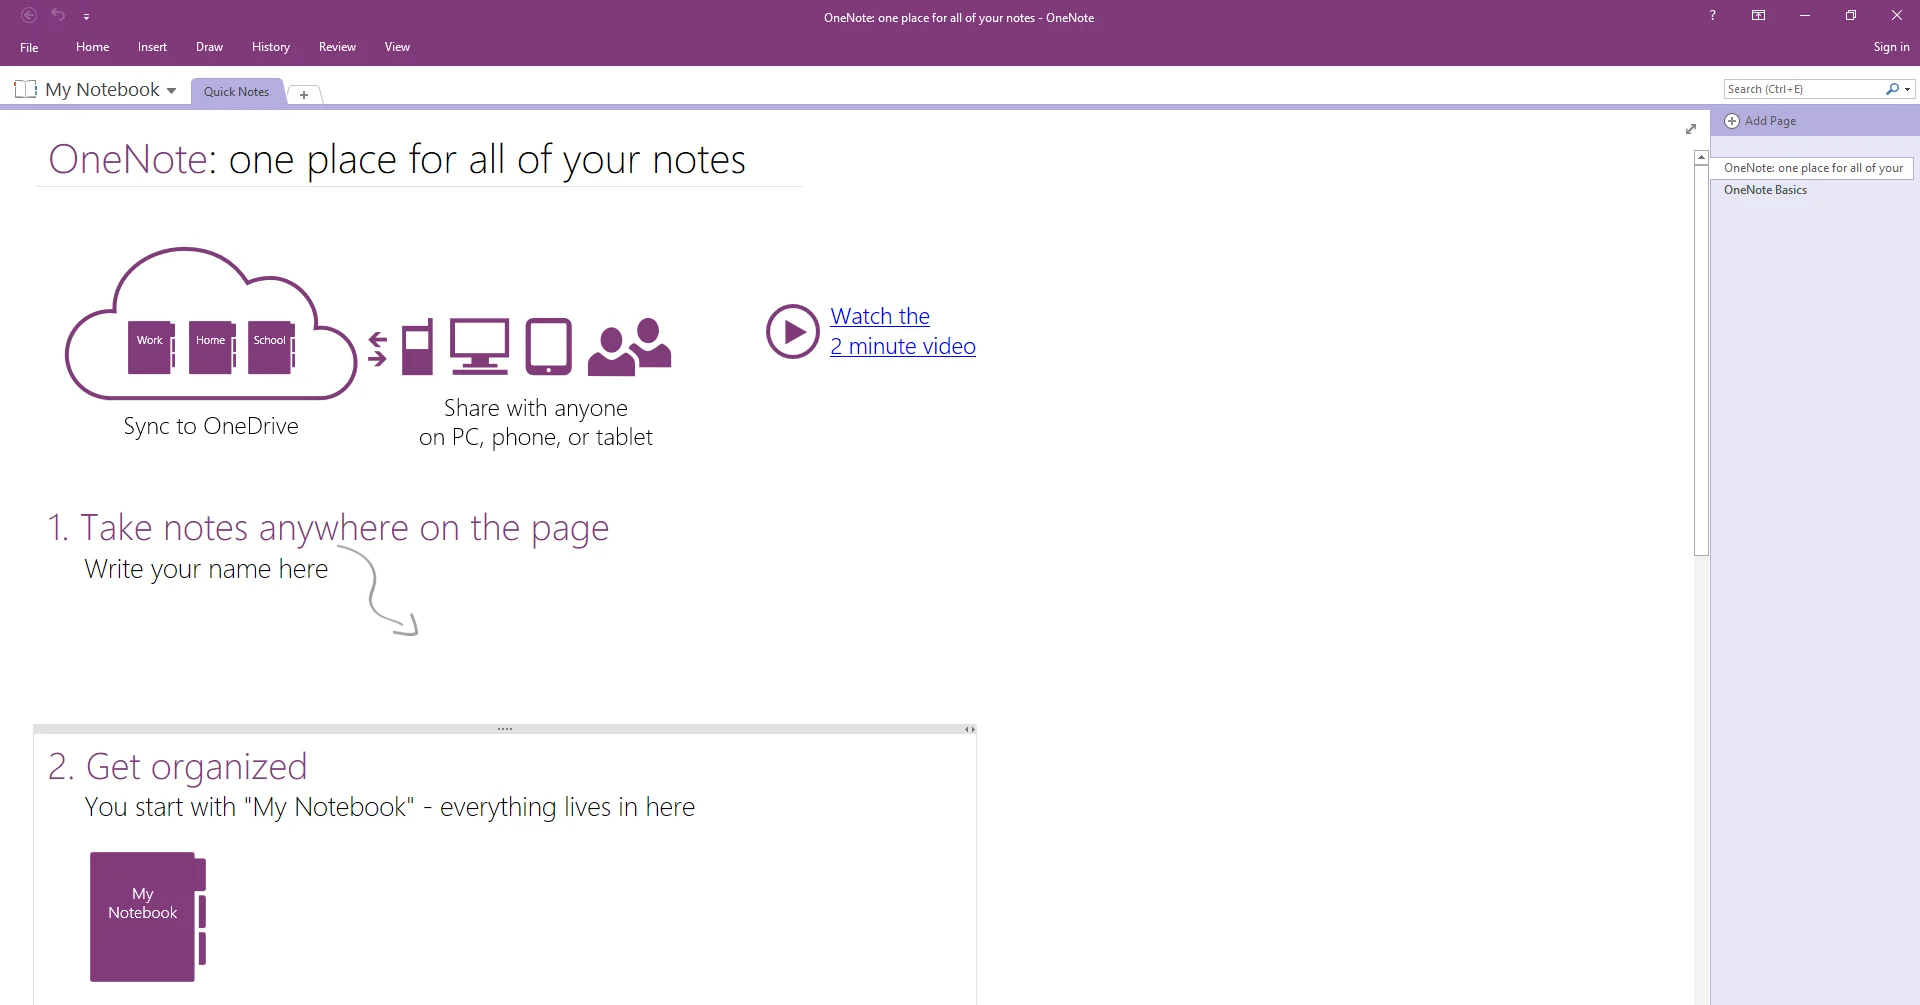
Task: Click the 'You start with "My Notebook"' line
Action: pyautogui.click(x=390, y=807)
